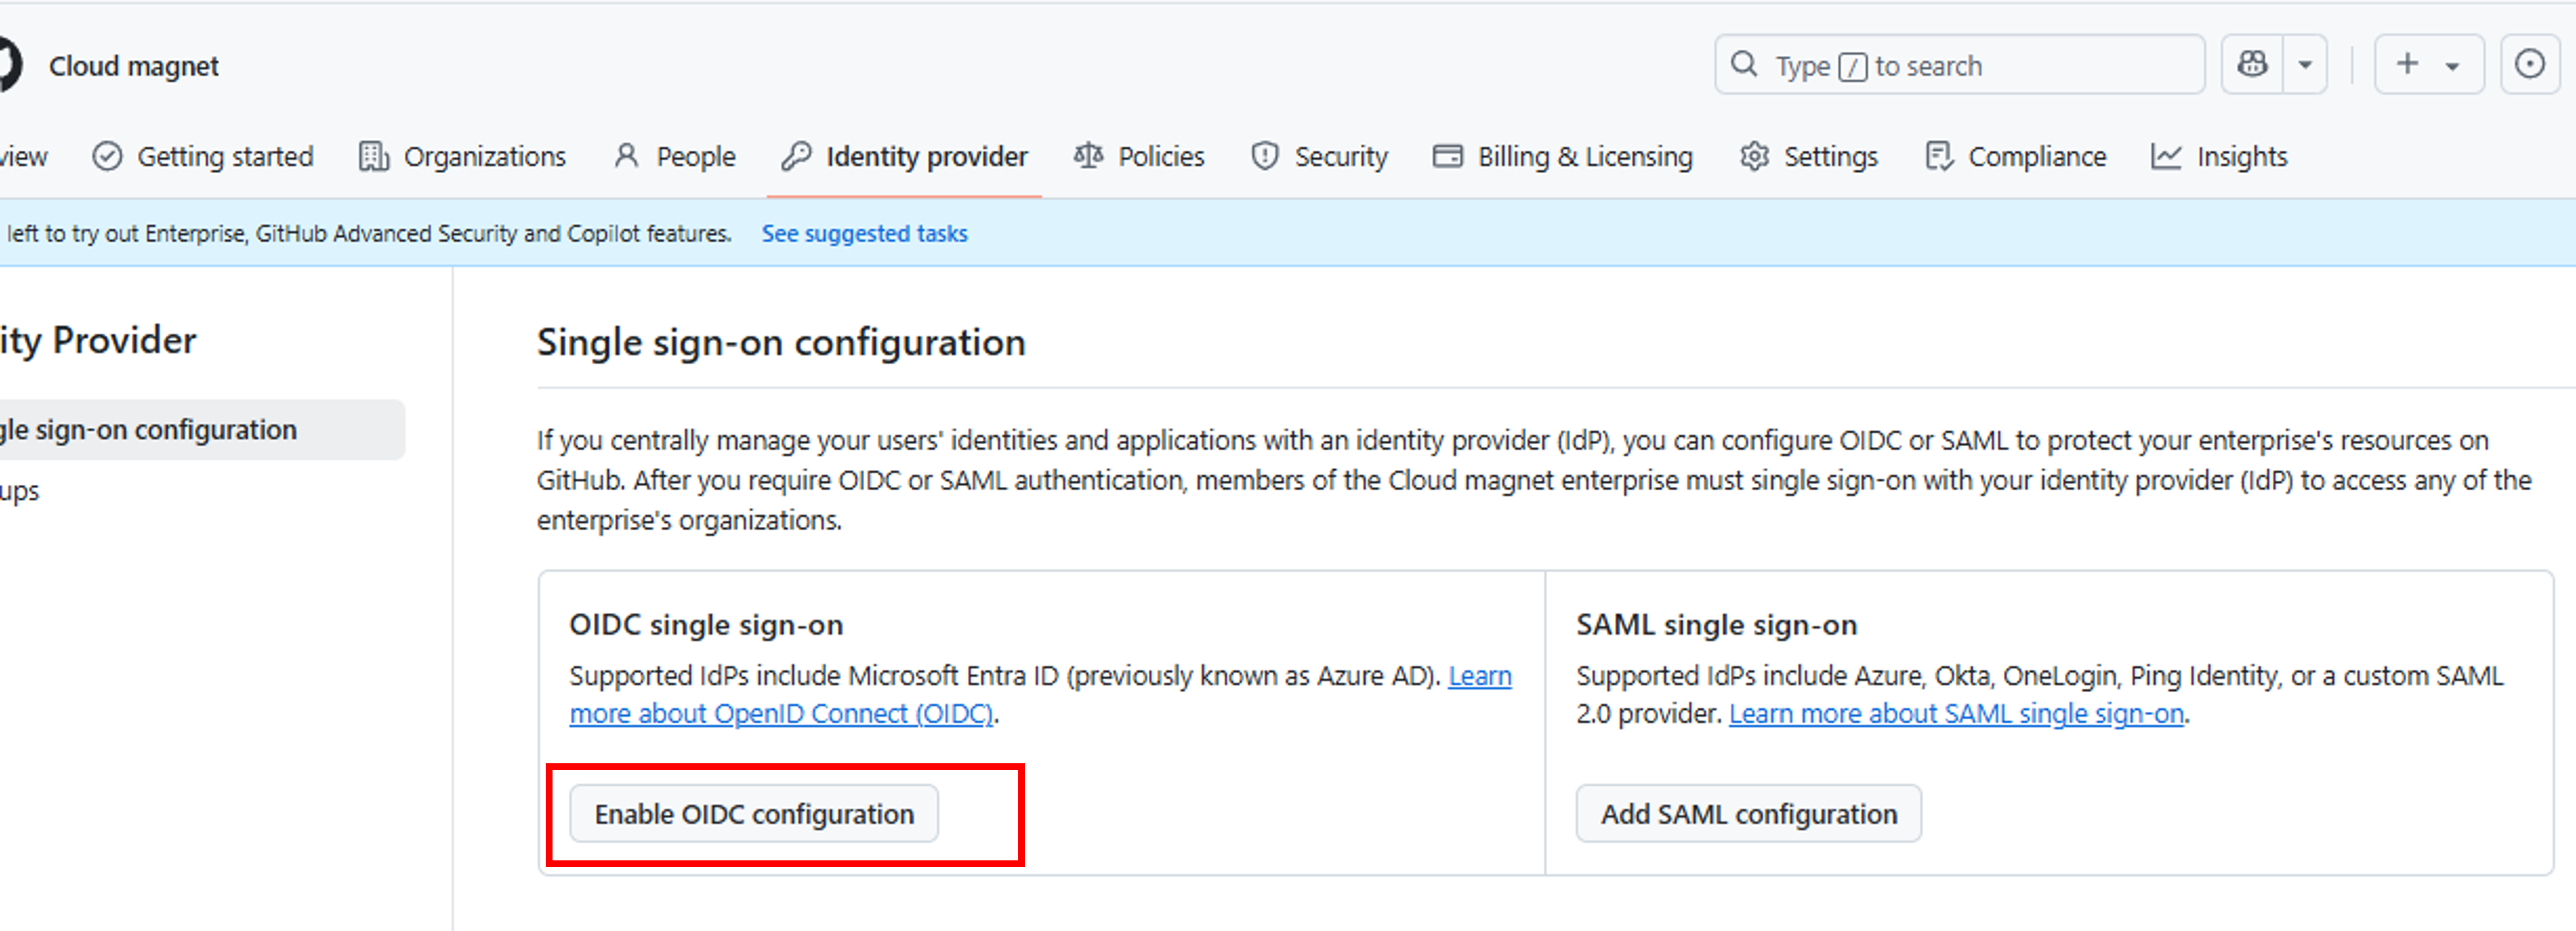2576x931 pixels.
Task: Expand the Copilot dropdown arrow
Action: pyautogui.click(x=2305, y=65)
